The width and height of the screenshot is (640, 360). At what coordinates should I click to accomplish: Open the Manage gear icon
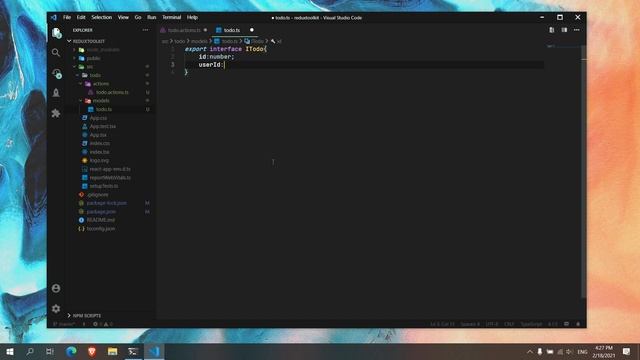coord(56,309)
